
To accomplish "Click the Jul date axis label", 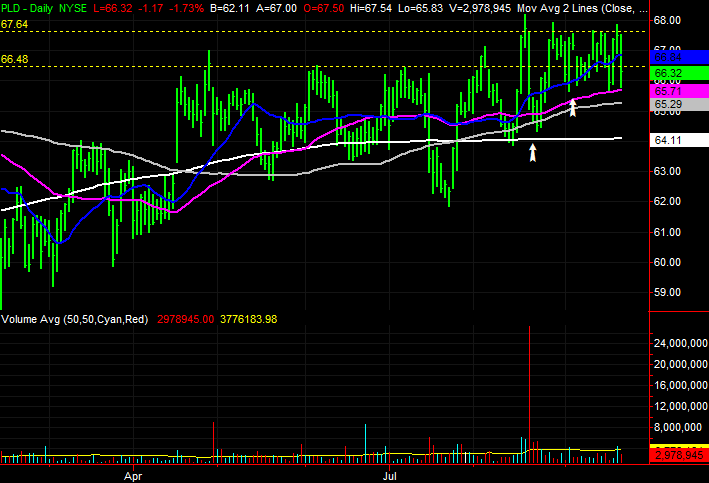I will click(389, 476).
